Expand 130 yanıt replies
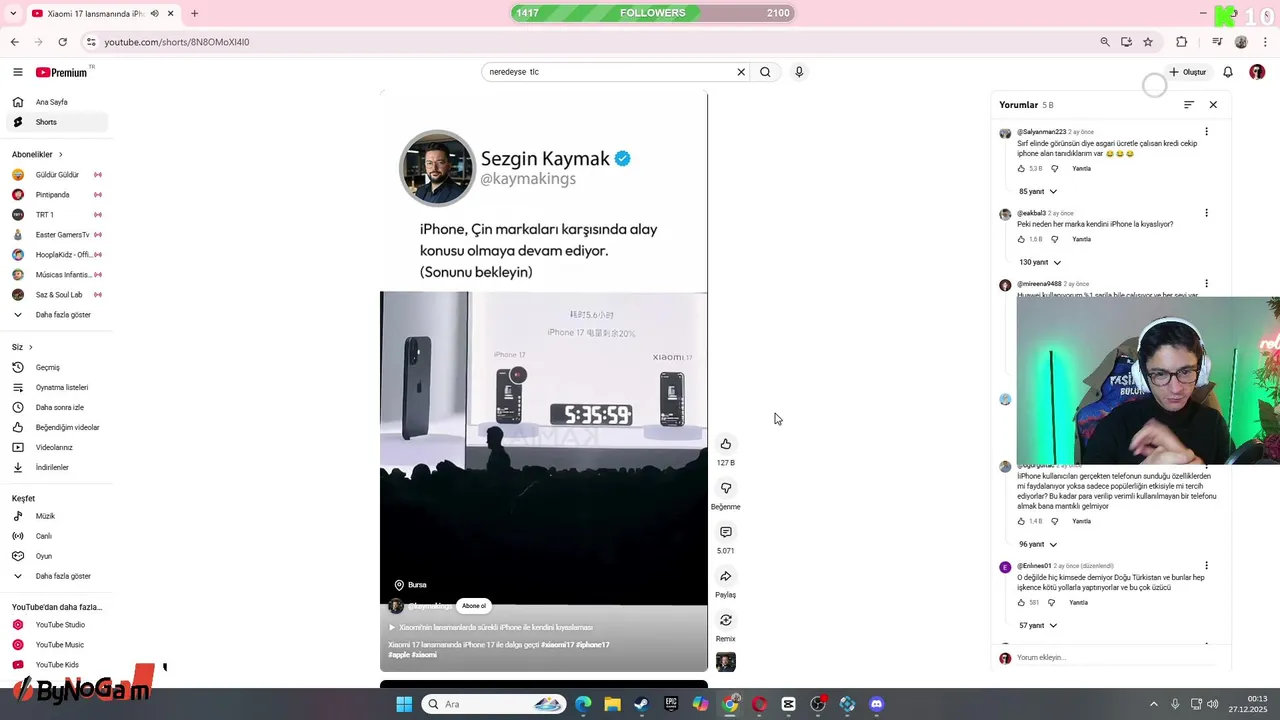The height and width of the screenshot is (720, 1280). (1040, 263)
